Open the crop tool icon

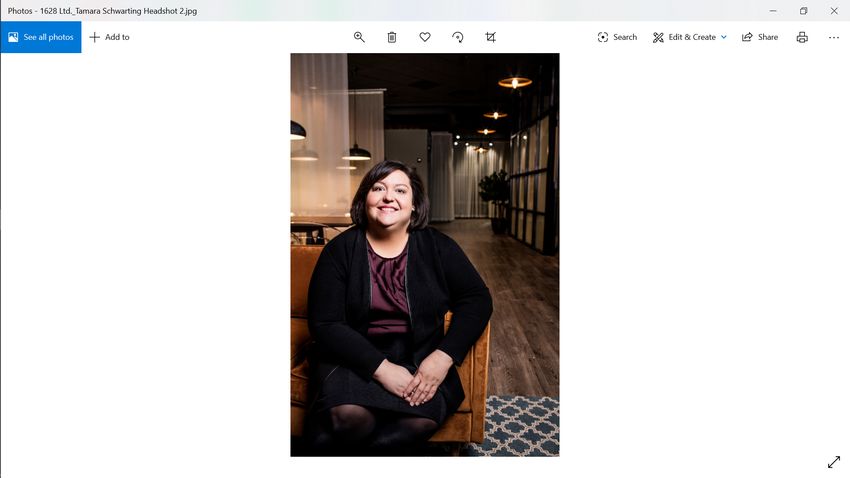[x=491, y=37]
